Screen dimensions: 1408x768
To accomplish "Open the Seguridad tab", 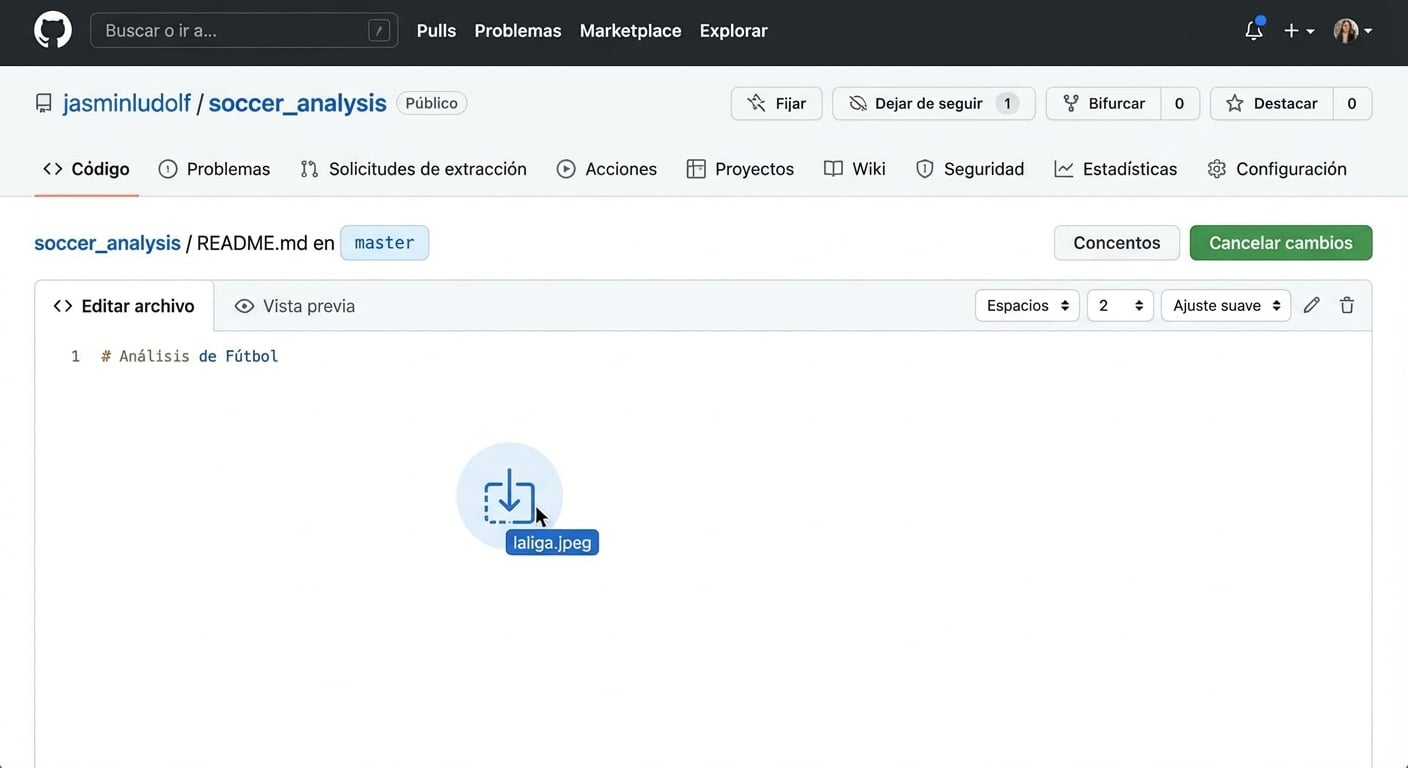I will pyautogui.click(x=970, y=169).
